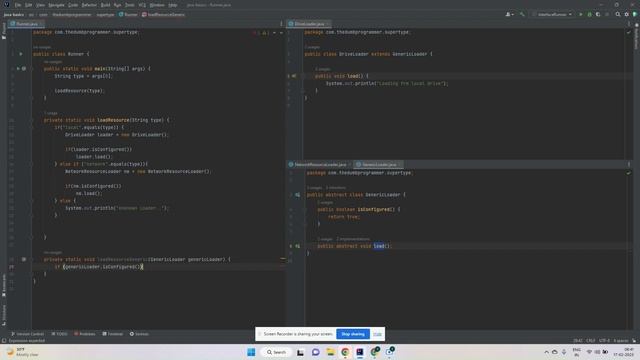Image resolution: width=640 pixels, height=360 pixels.
Task: Click line separator CRLF in status bar
Action: coord(591,340)
